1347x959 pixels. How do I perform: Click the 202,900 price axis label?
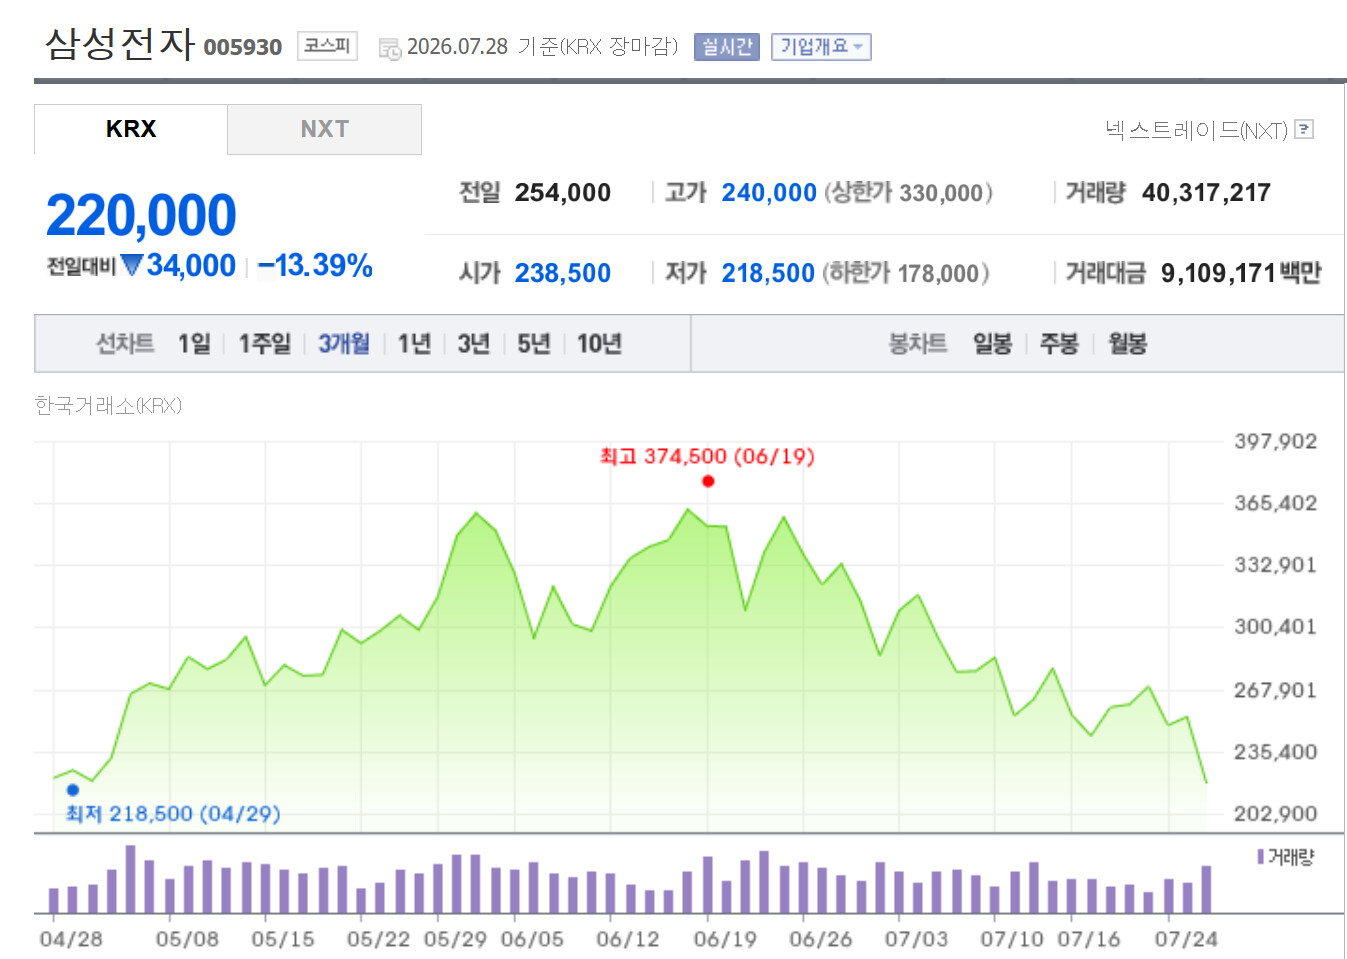[x=1275, y=813]
